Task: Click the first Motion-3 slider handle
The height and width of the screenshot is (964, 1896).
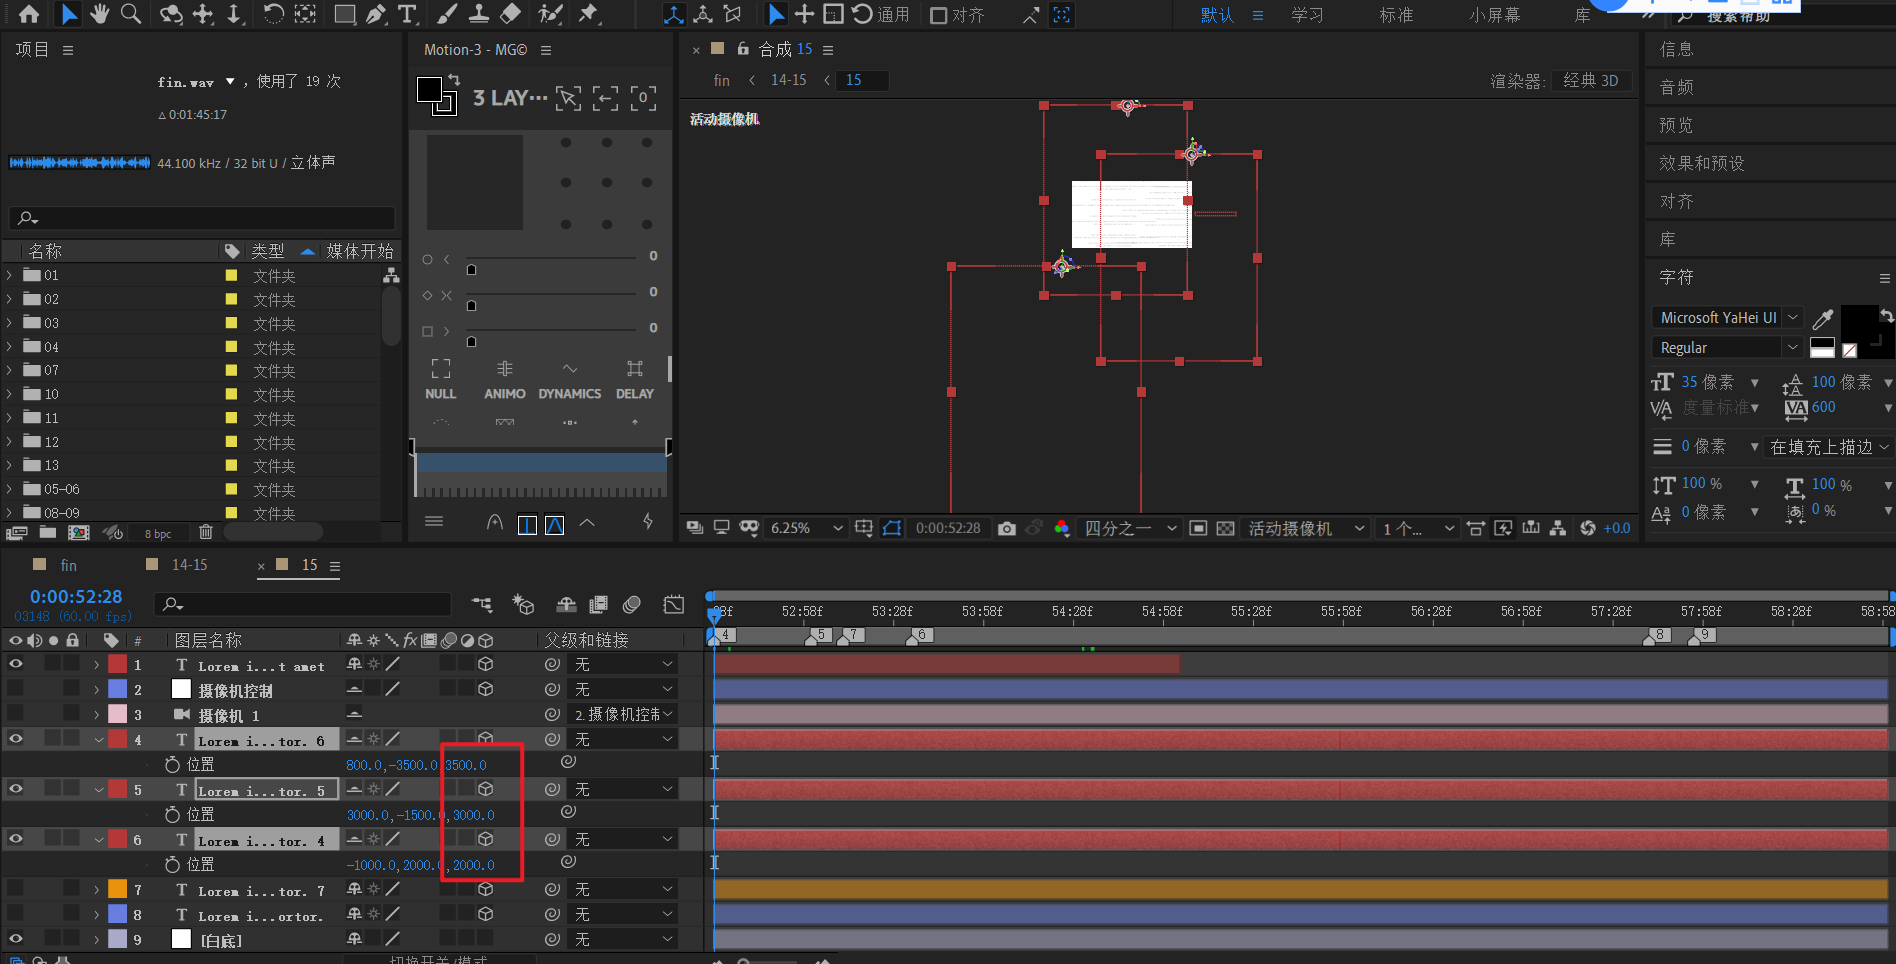Action: pos(471,269)
